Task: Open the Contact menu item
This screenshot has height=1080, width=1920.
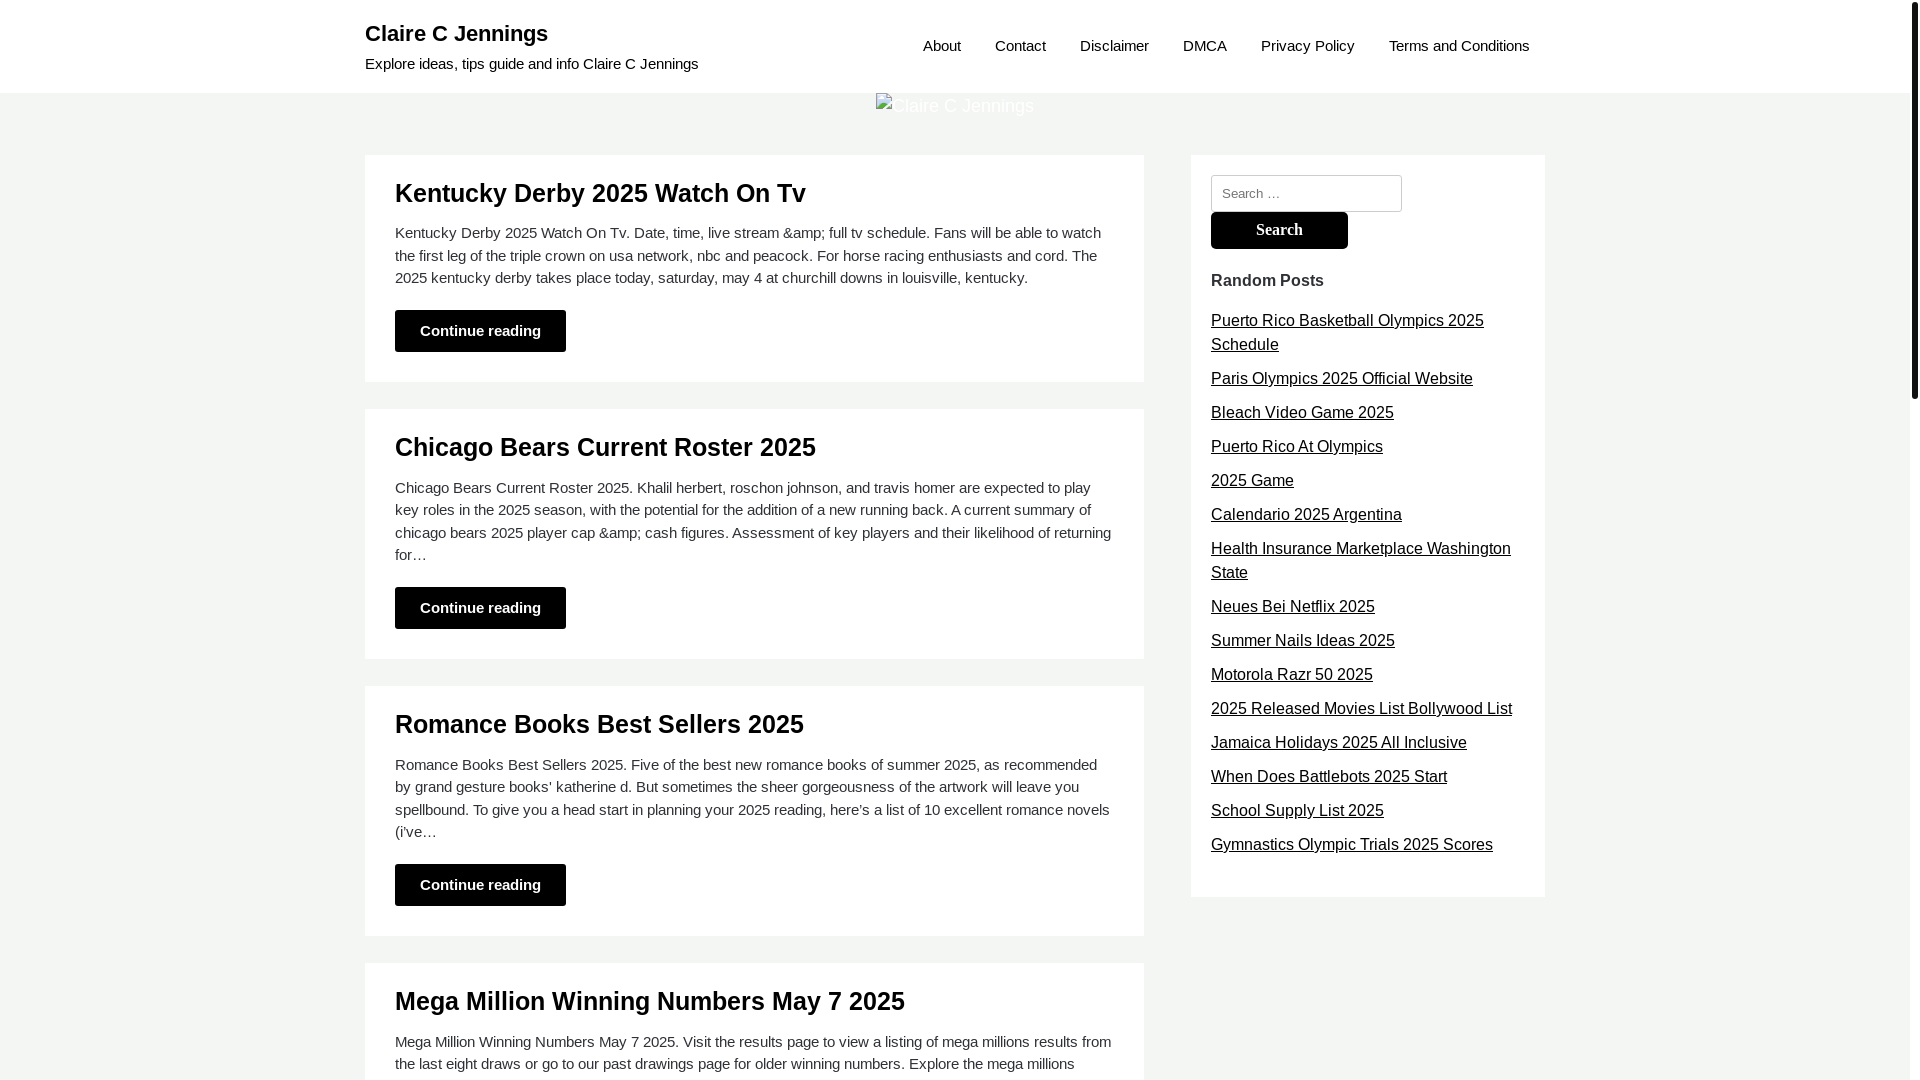Action: pyautogui.click(x=1020, y=46)
